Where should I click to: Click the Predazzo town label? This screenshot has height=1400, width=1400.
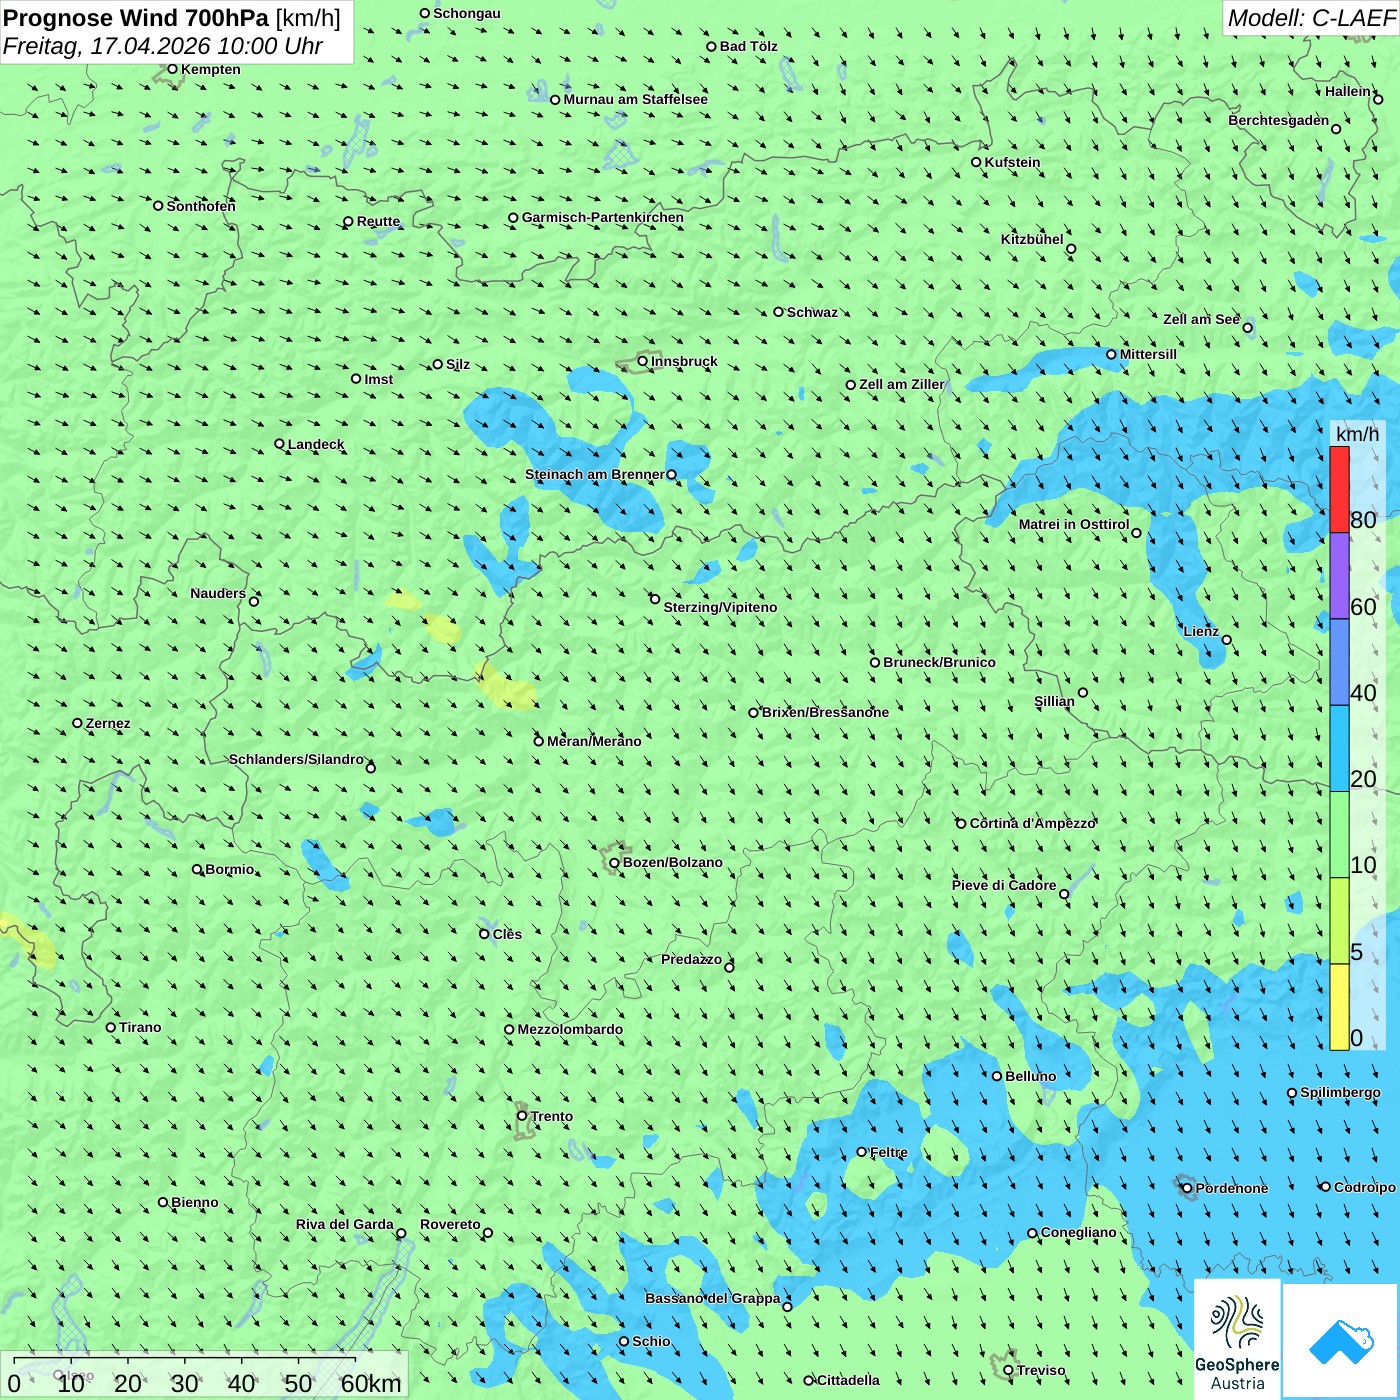(691, 959)
